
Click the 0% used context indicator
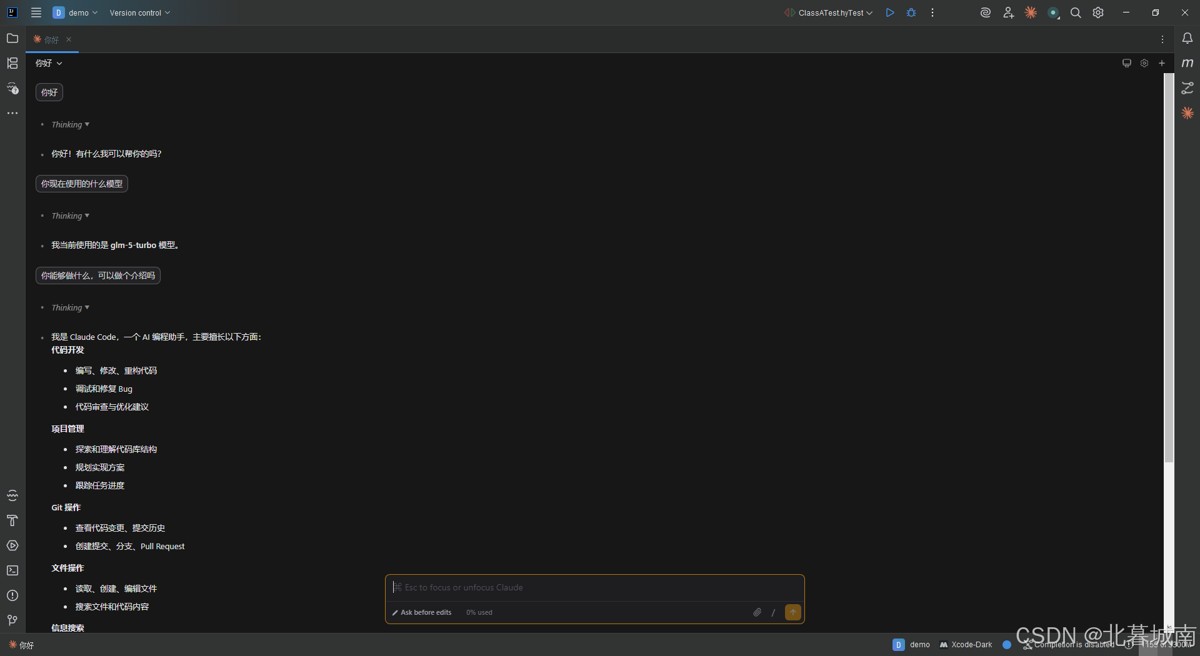point(479,612)
